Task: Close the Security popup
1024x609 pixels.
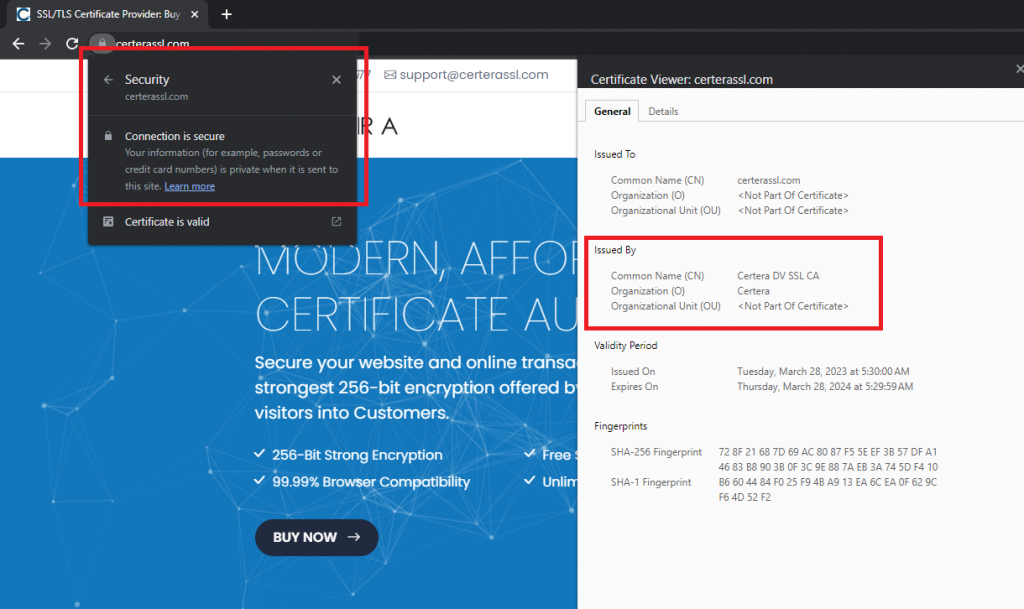Action: tap(336, 80)
